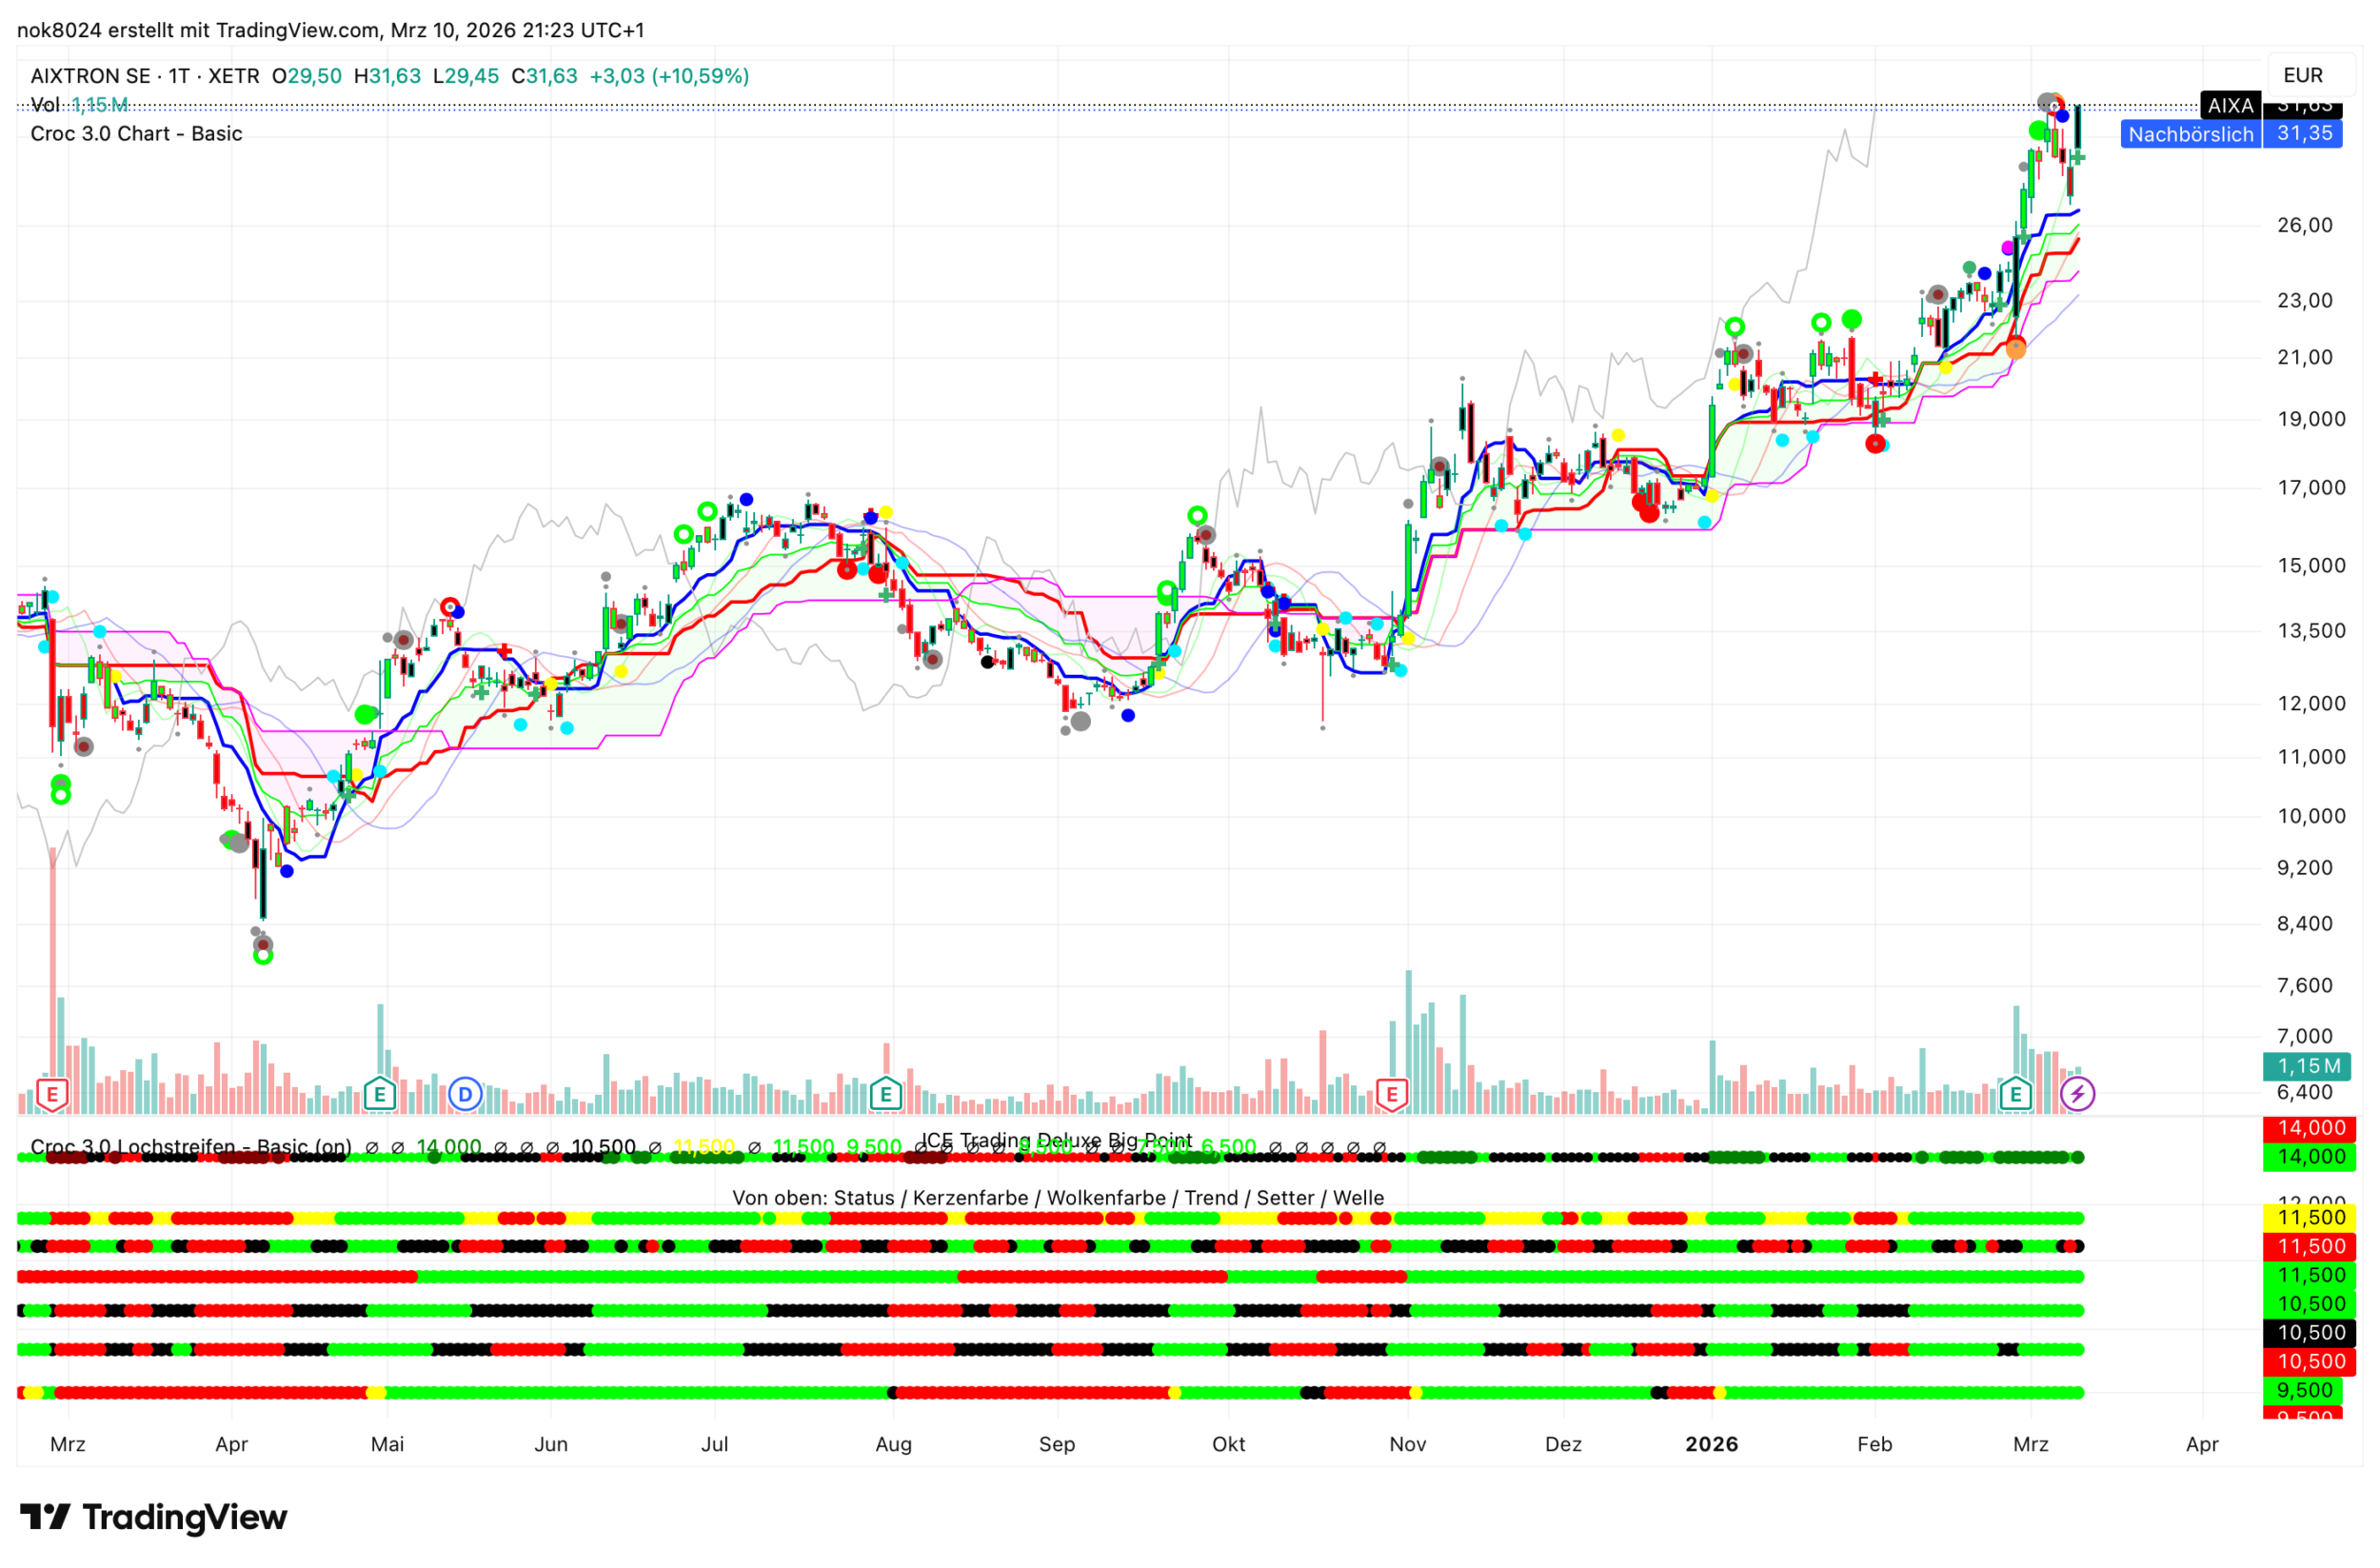This screenshot has width=2380, height=1568.
Task: Click the red earnings E marker near Nov
Action: point(1391,1094)
